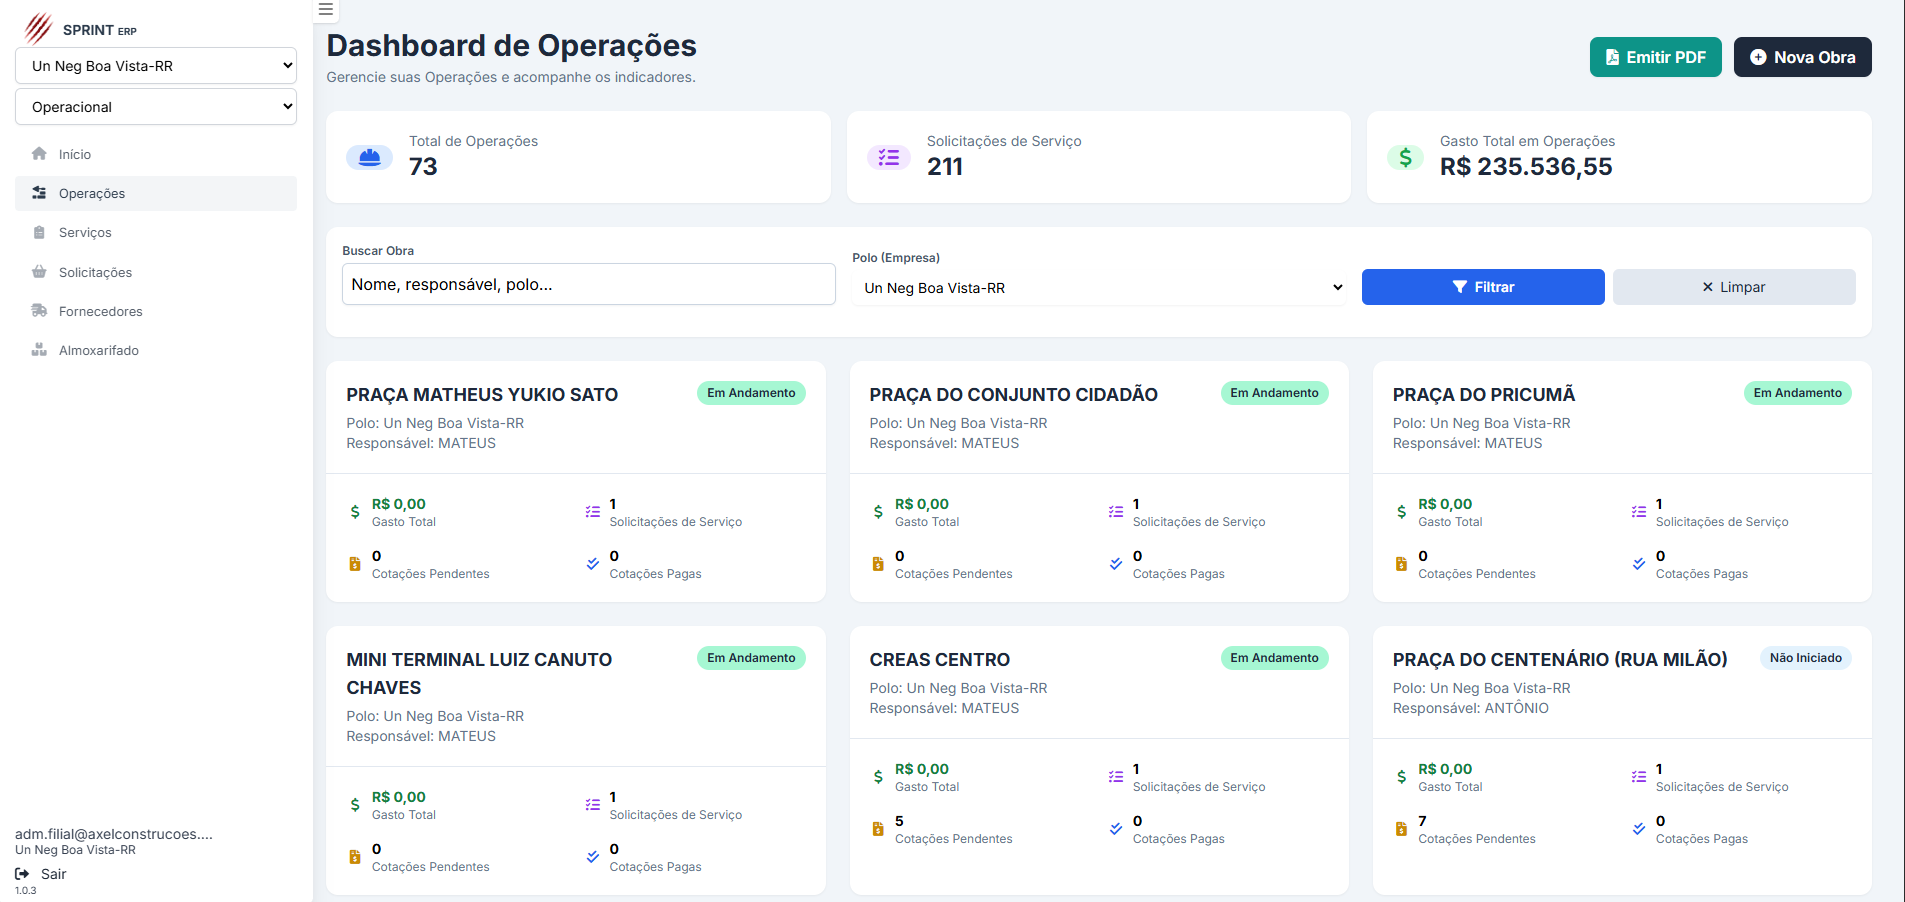Click the green dollar icon in Gasto Total card
1905x902 pixels.
click(x=1405, y=157)
